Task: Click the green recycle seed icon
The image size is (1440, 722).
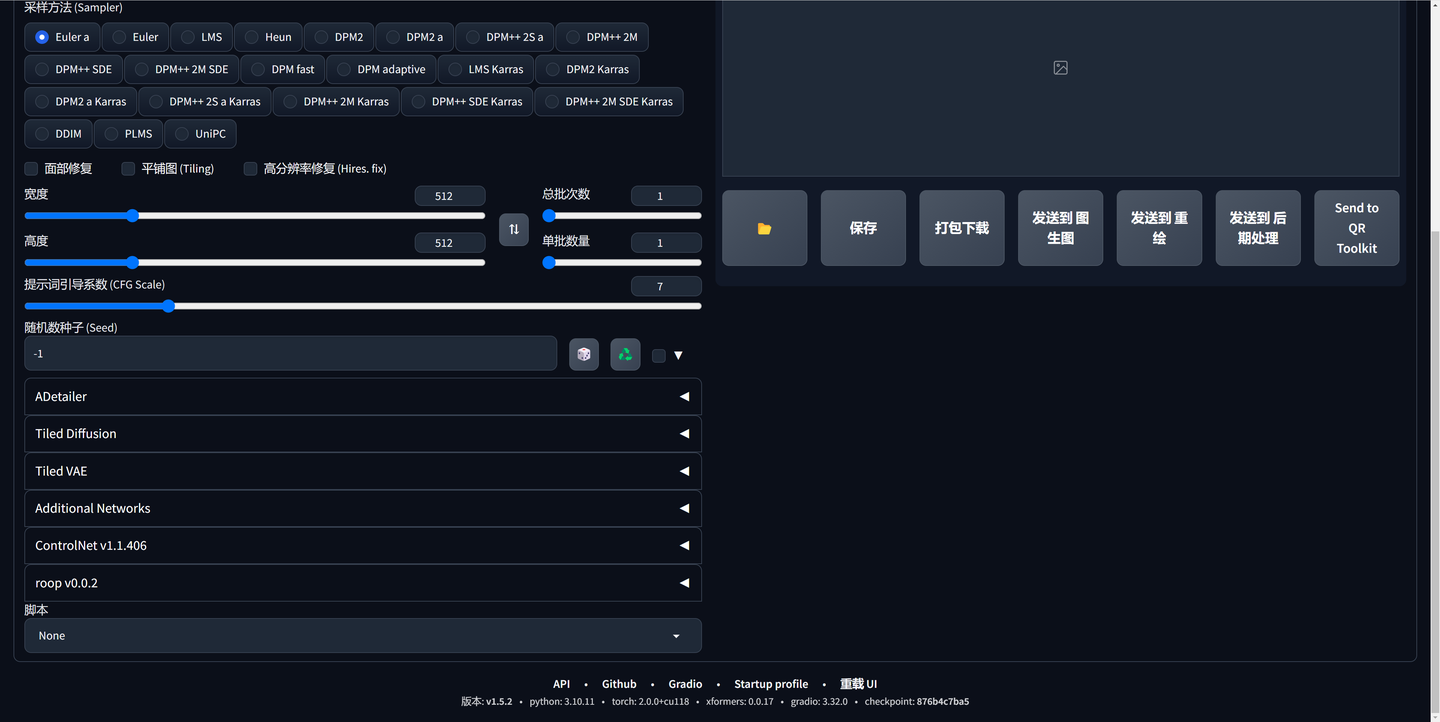Action: click(625, 354)
